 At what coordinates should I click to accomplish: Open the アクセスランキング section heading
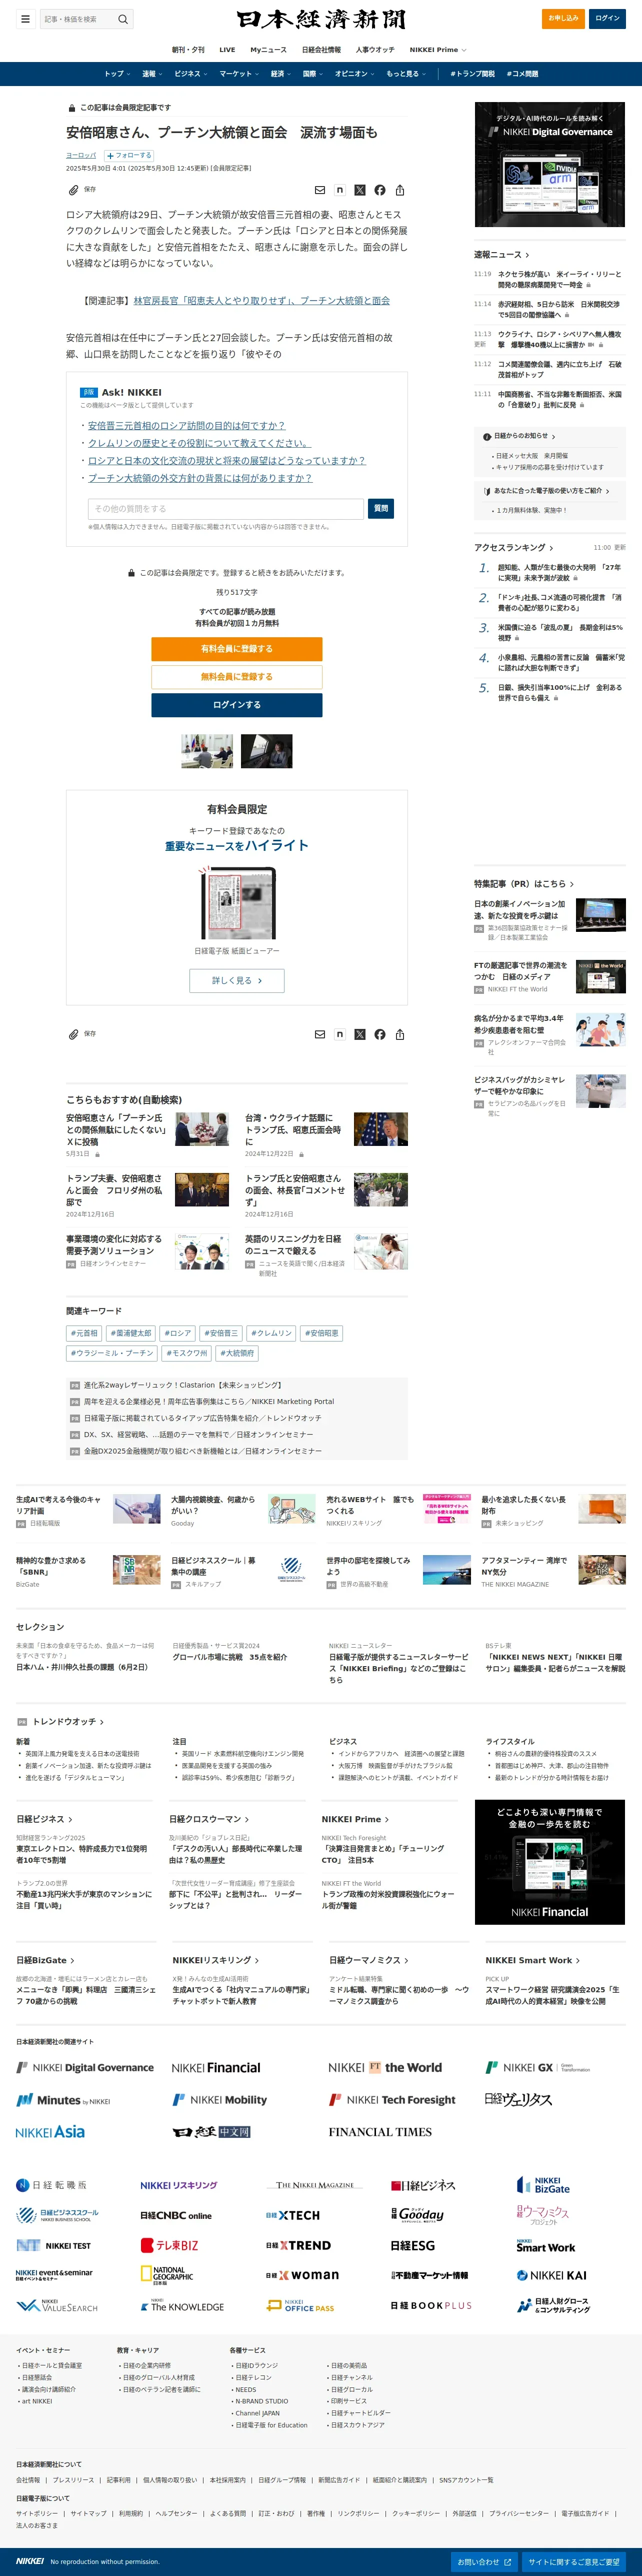(514, 548)
